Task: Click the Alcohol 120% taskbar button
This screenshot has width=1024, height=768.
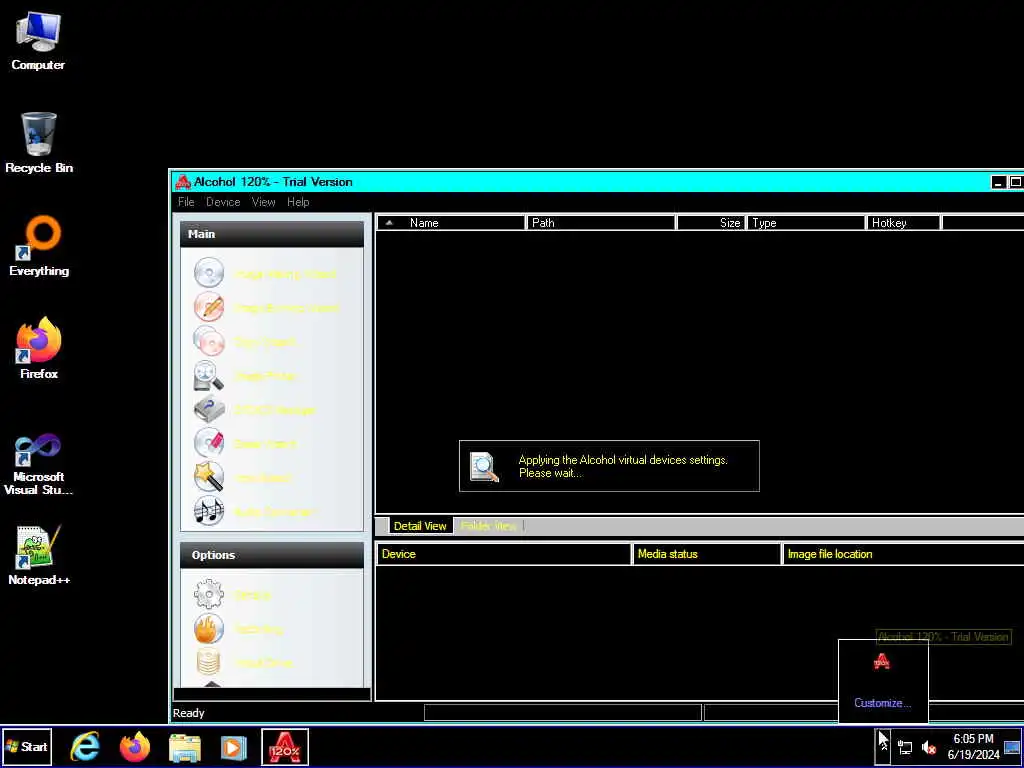Action: (285, 746)
